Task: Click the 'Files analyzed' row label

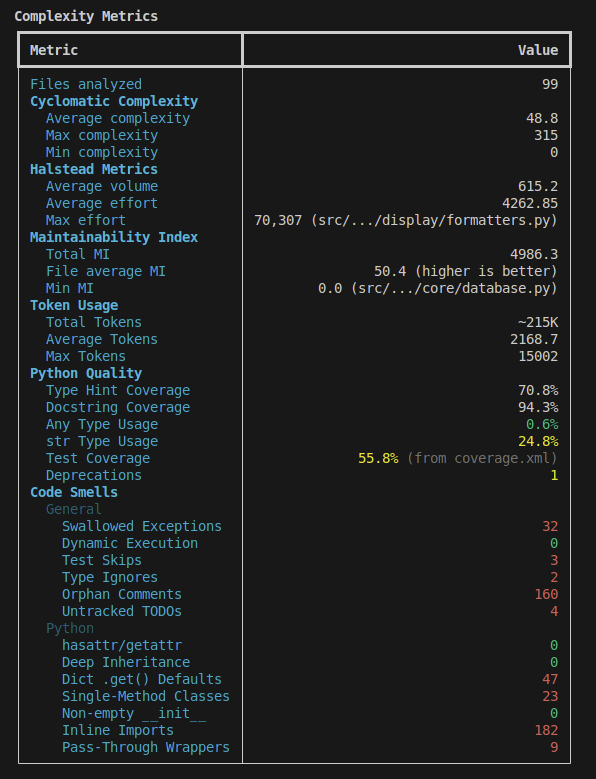Action: click(86, 84)
